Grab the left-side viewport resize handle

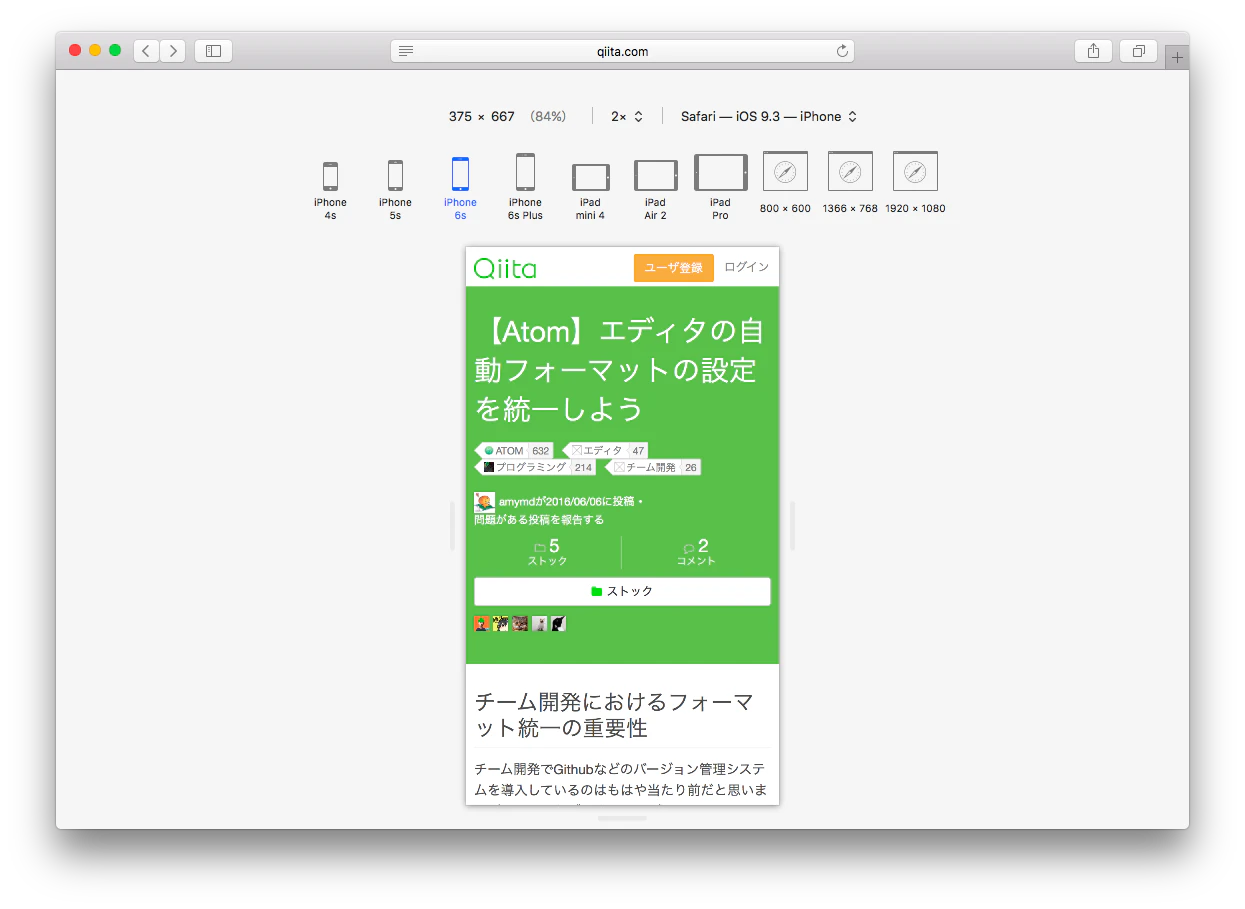[x=452, y=526]
